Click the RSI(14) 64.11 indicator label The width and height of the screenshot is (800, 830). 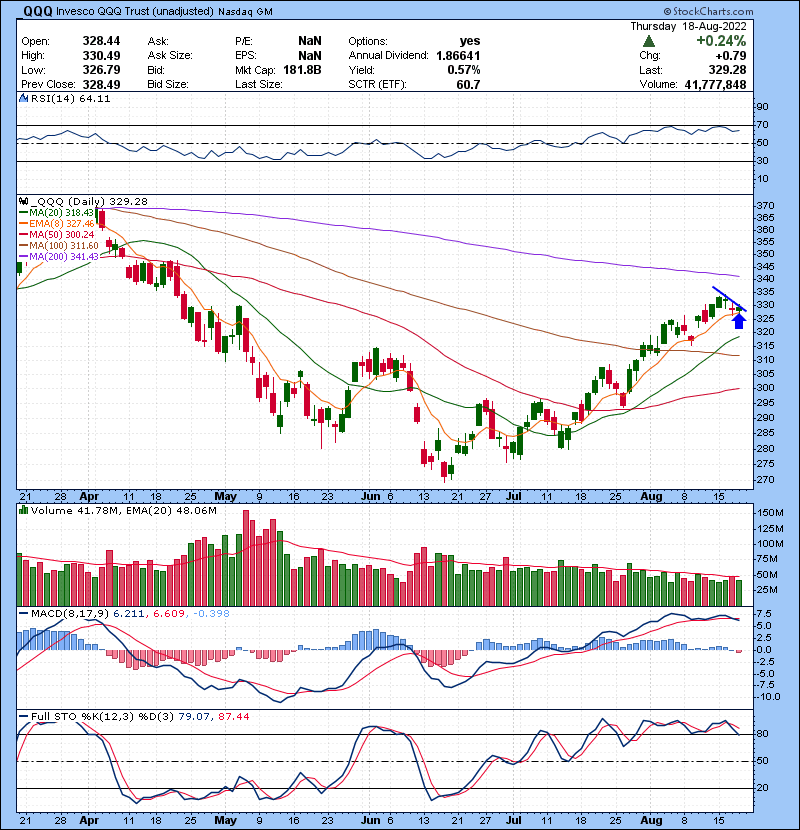70,98
